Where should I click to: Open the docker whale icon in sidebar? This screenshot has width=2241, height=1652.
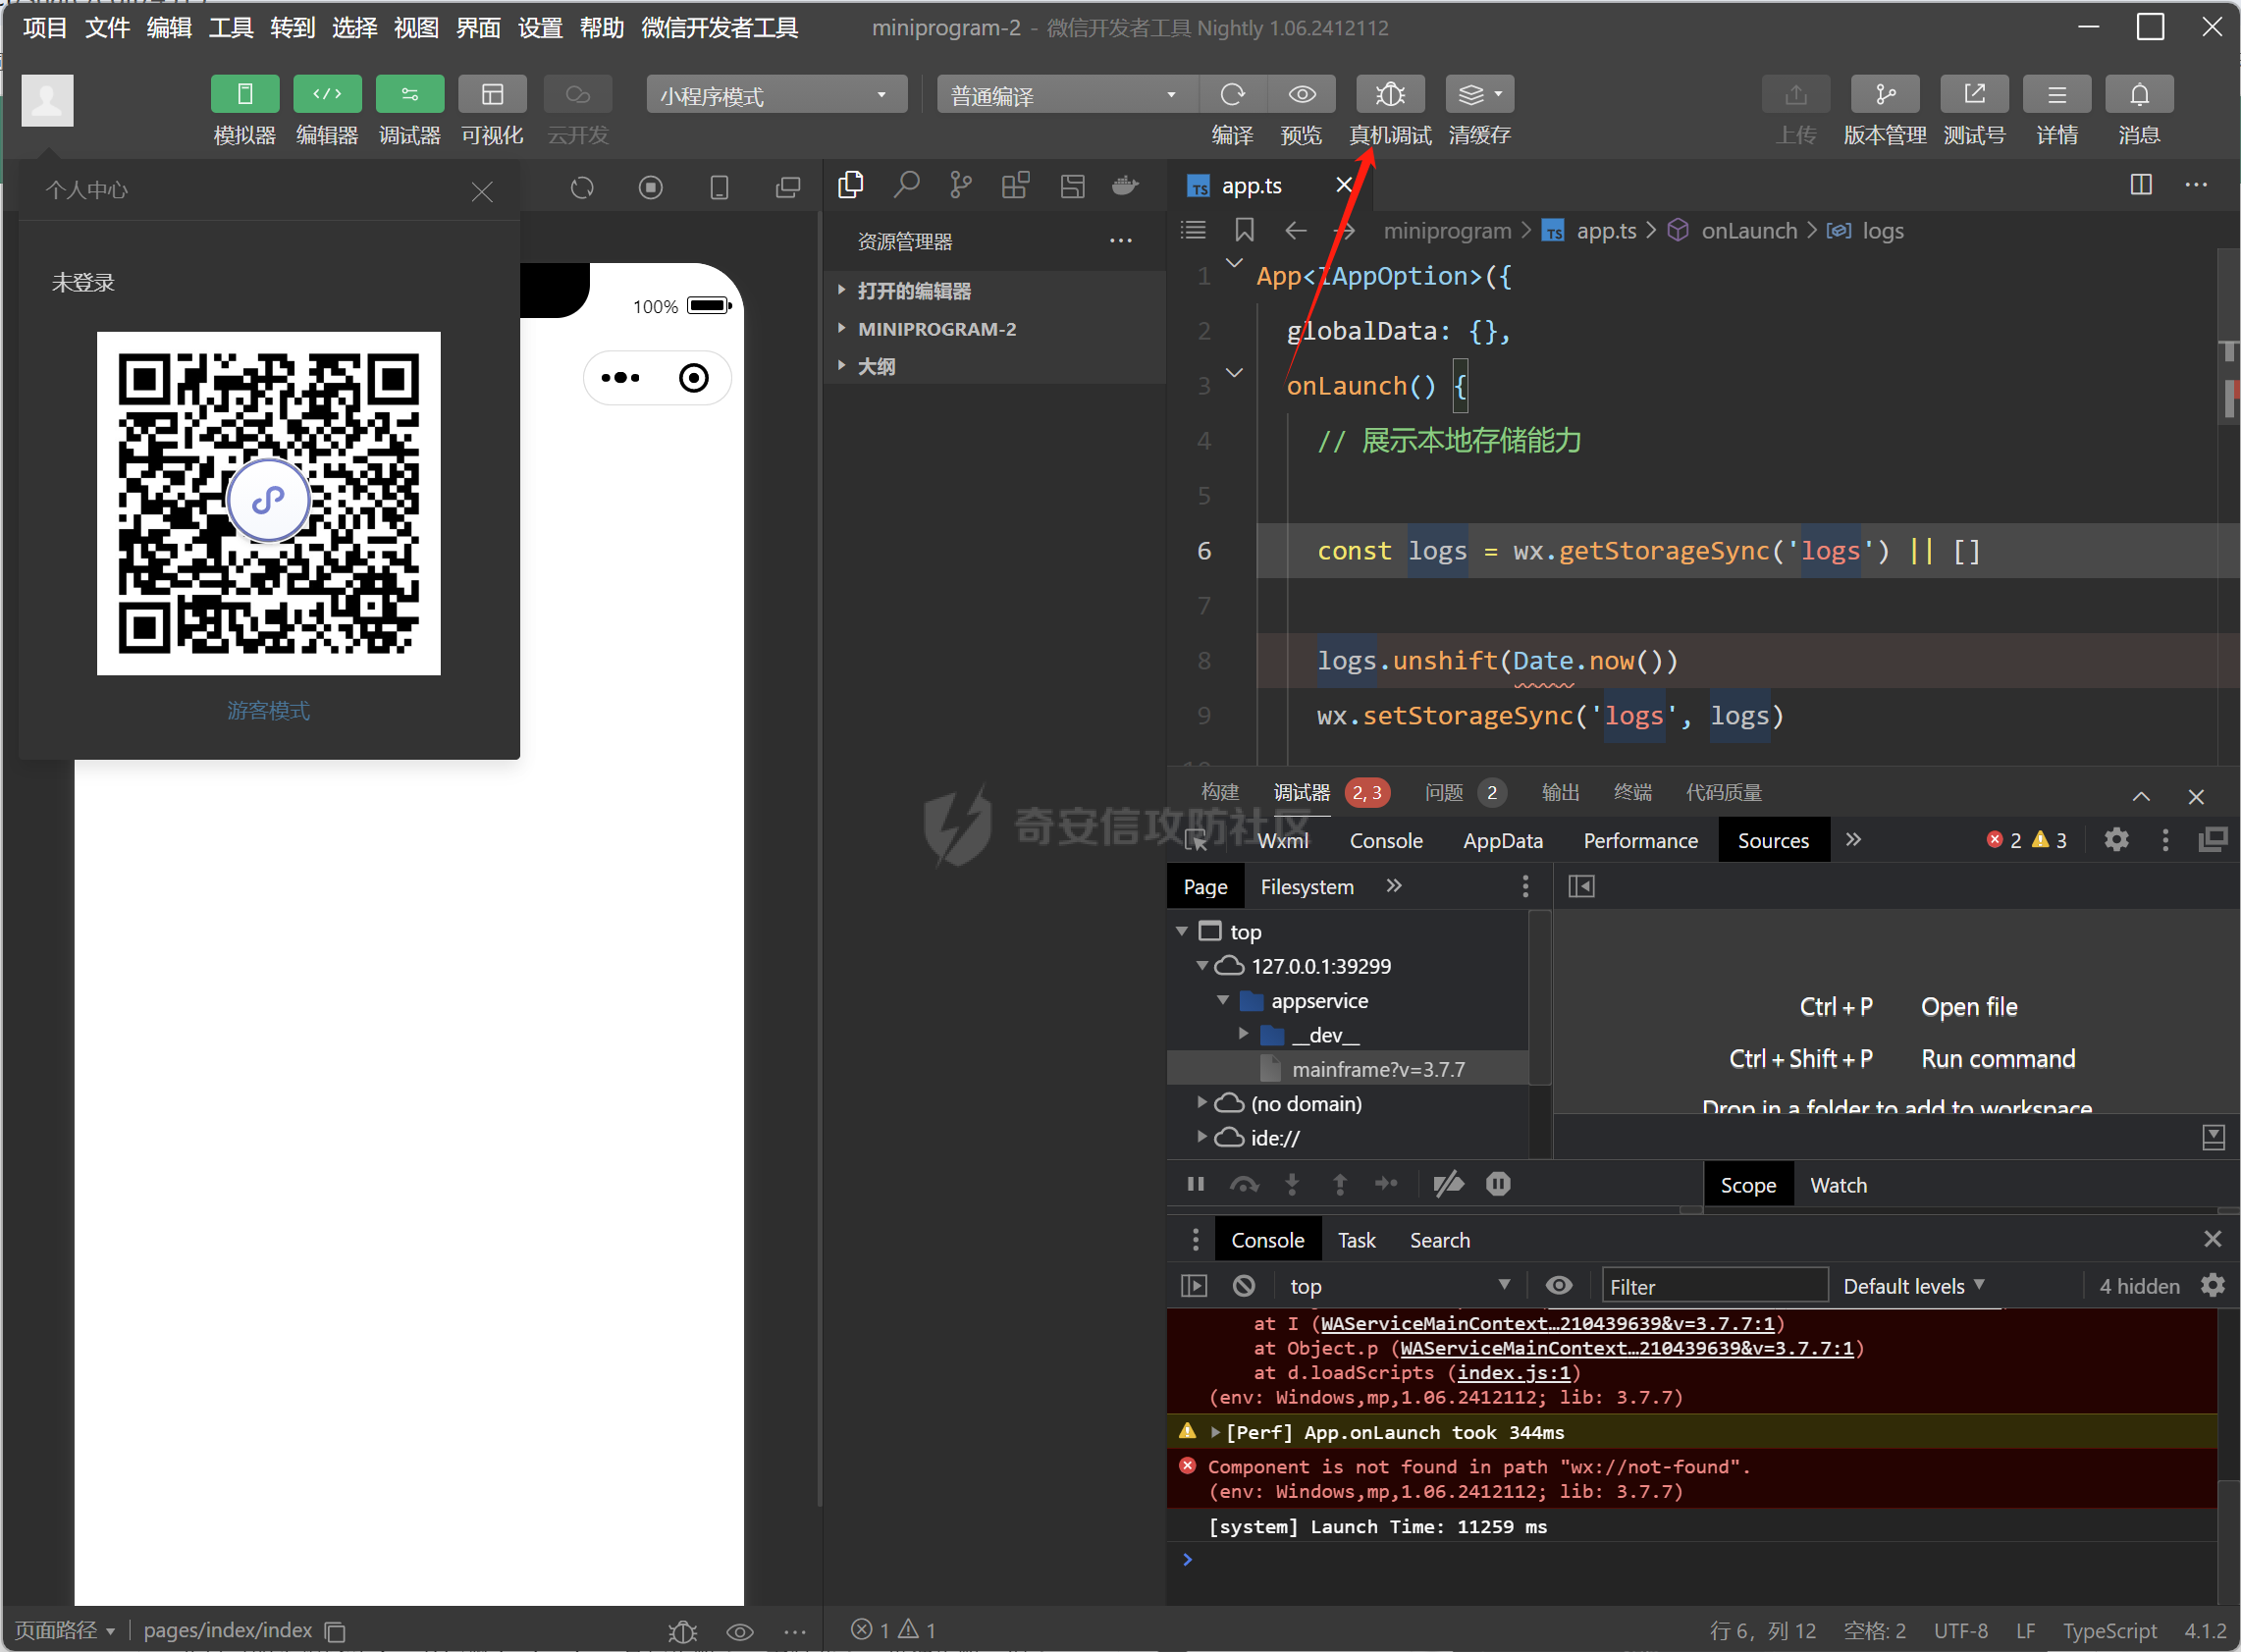[1125, 185]
